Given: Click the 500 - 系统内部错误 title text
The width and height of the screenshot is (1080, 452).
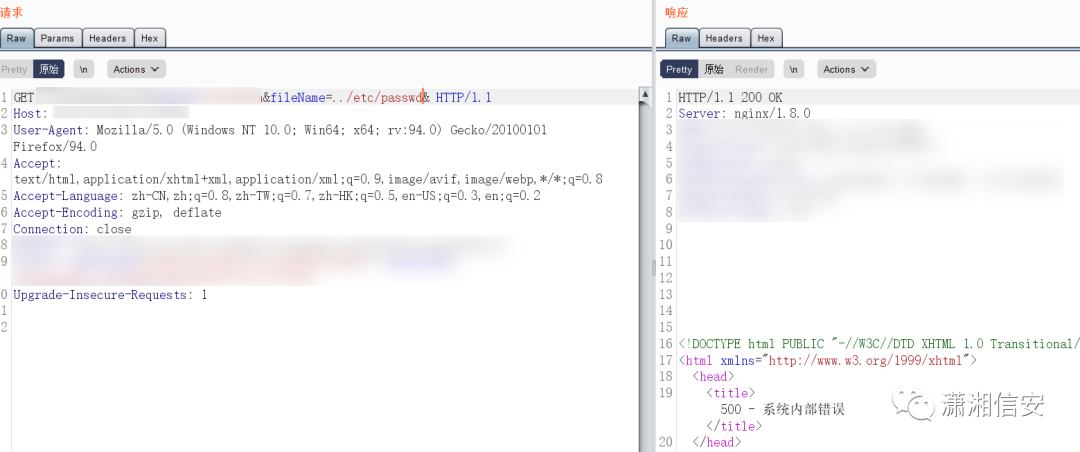Looking at the screenshot, I should click(x=782, y=409).
